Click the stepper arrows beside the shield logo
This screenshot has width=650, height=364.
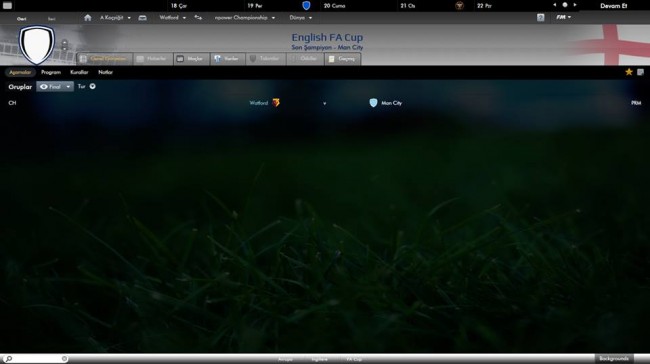point(64,45)
